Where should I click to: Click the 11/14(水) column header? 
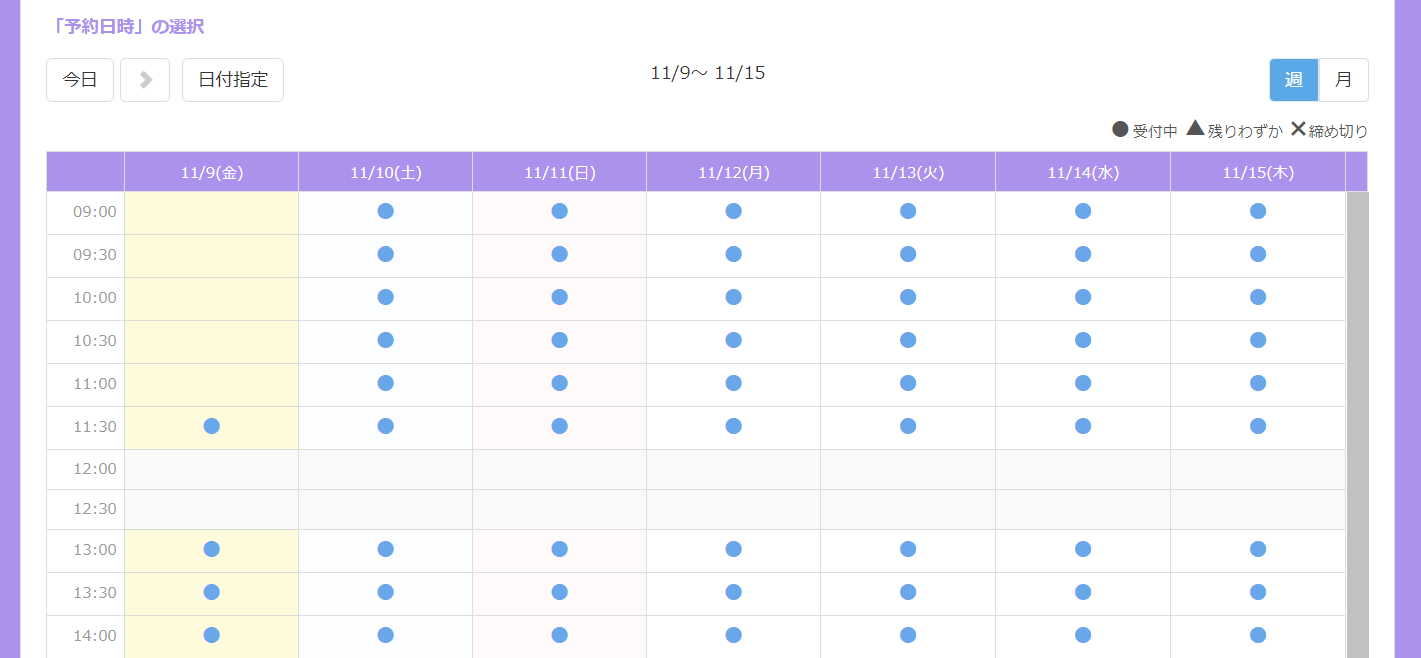(1083, 172)
